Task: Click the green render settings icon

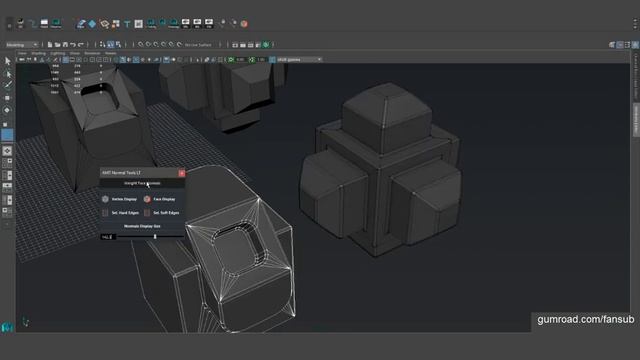Action: (x=266, y=45)
